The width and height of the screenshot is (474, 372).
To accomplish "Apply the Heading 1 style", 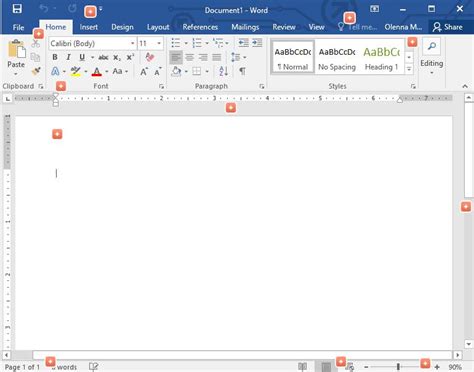I will click(x=382, y=57).
